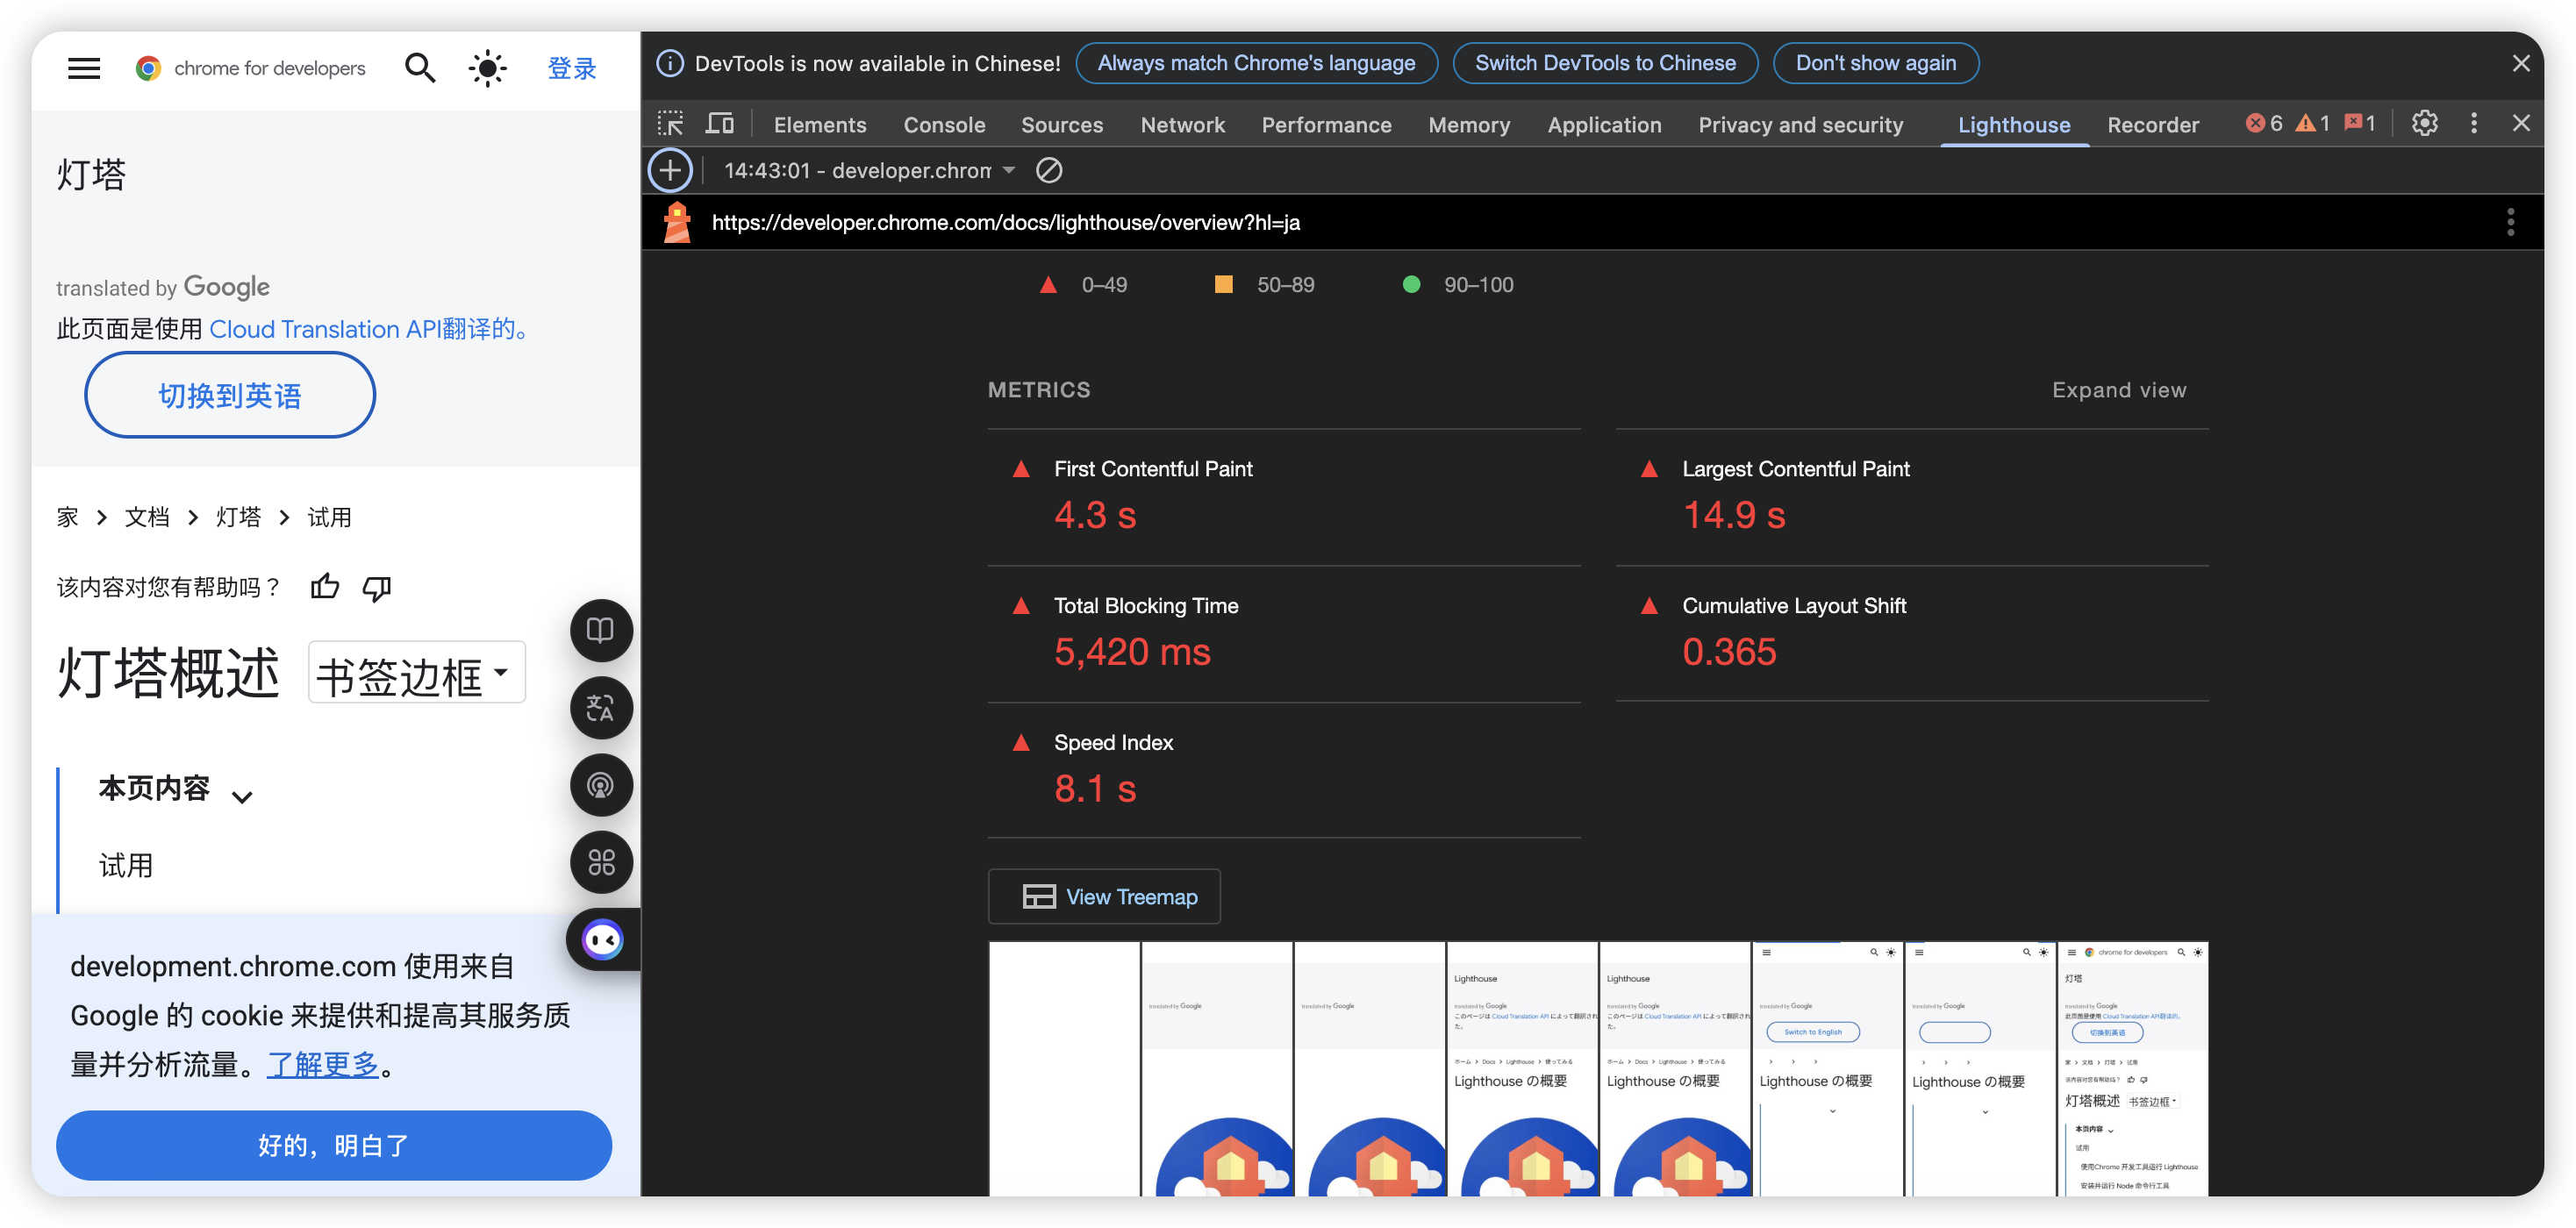The image size is (2576, 1228).
Task: Click the plus new report icon
Action: (670, 171)
